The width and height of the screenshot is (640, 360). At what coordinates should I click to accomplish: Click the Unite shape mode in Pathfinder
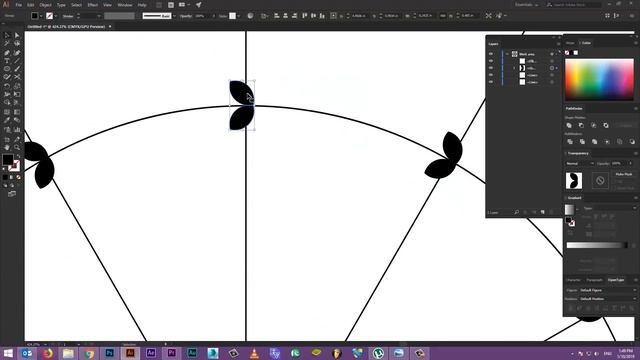click(x=569, y=125)
